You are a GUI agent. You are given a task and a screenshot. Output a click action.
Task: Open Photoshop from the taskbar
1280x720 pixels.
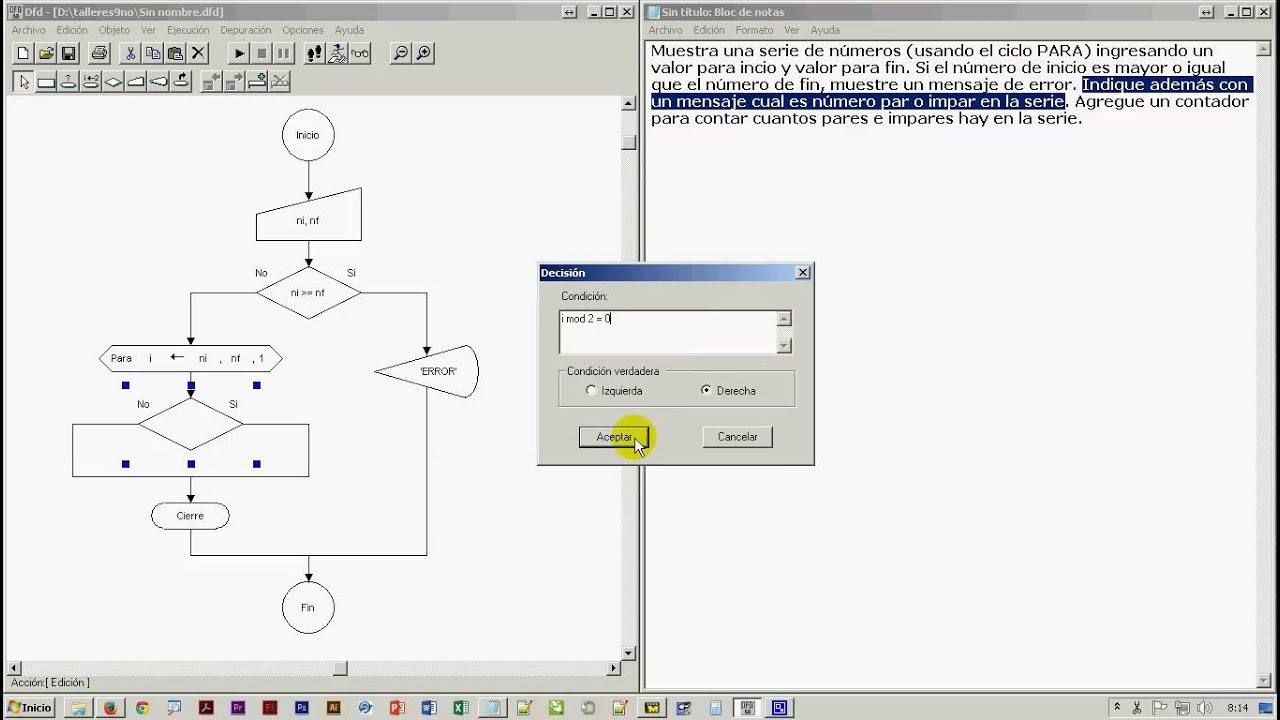301,708
